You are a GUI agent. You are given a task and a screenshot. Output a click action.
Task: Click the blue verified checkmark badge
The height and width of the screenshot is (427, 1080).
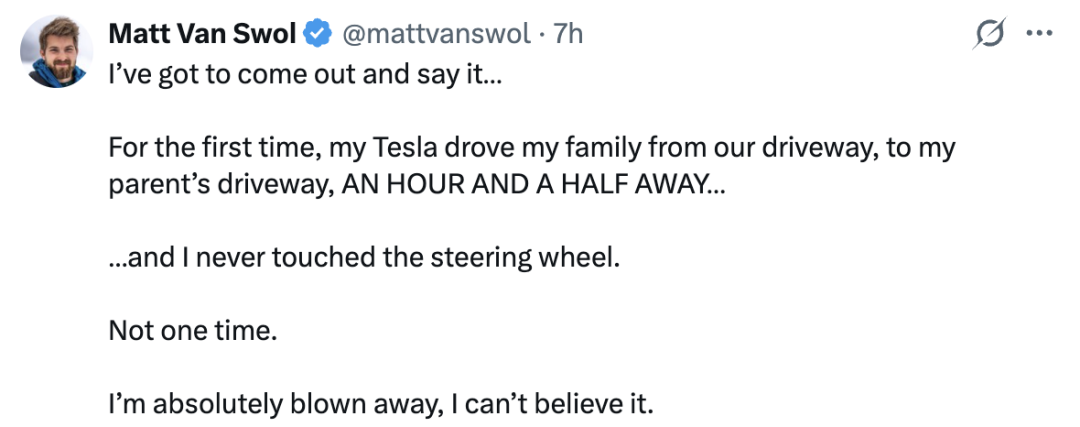(318, 34)
